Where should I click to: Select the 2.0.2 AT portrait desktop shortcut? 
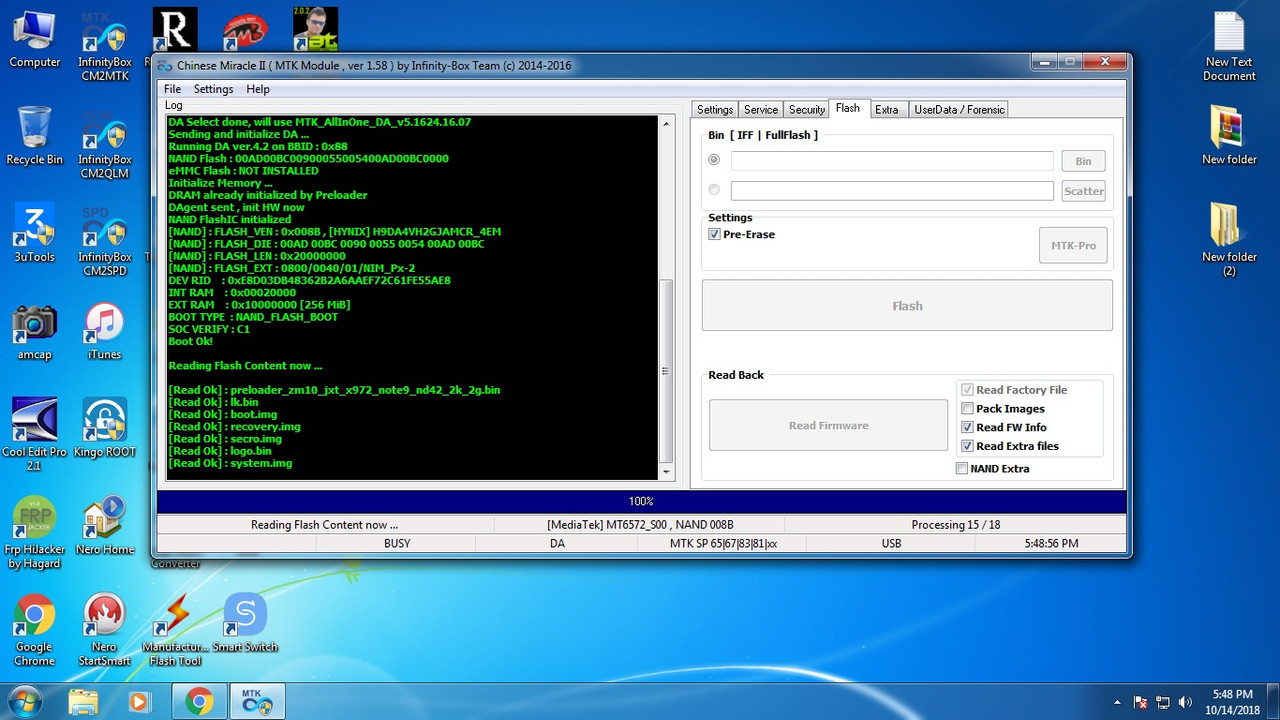[x=315, y=29]
